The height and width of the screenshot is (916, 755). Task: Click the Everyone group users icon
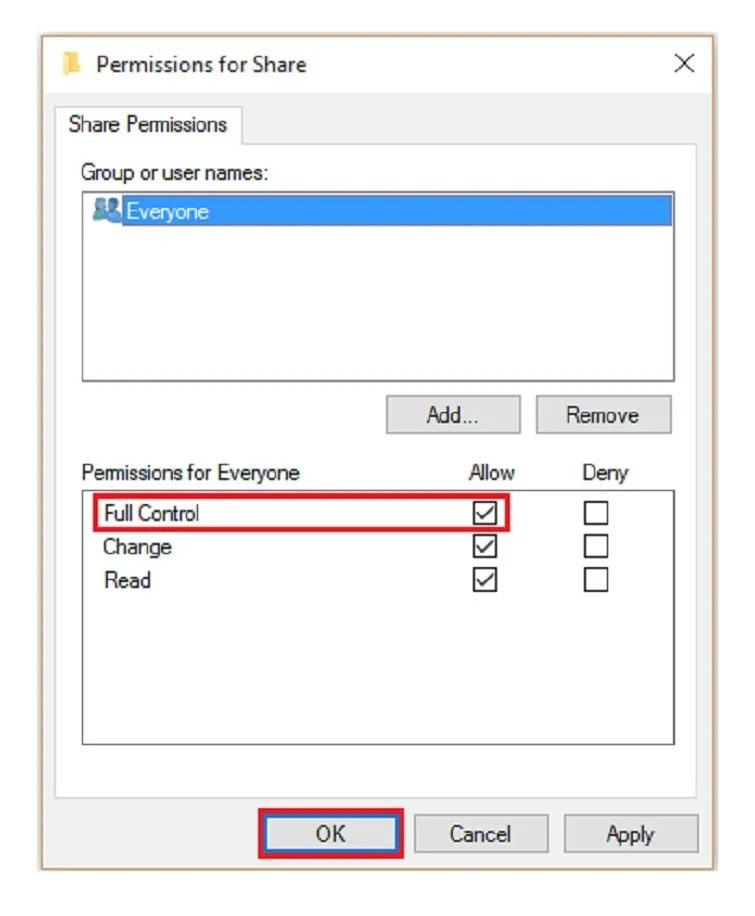pos(105,211)
